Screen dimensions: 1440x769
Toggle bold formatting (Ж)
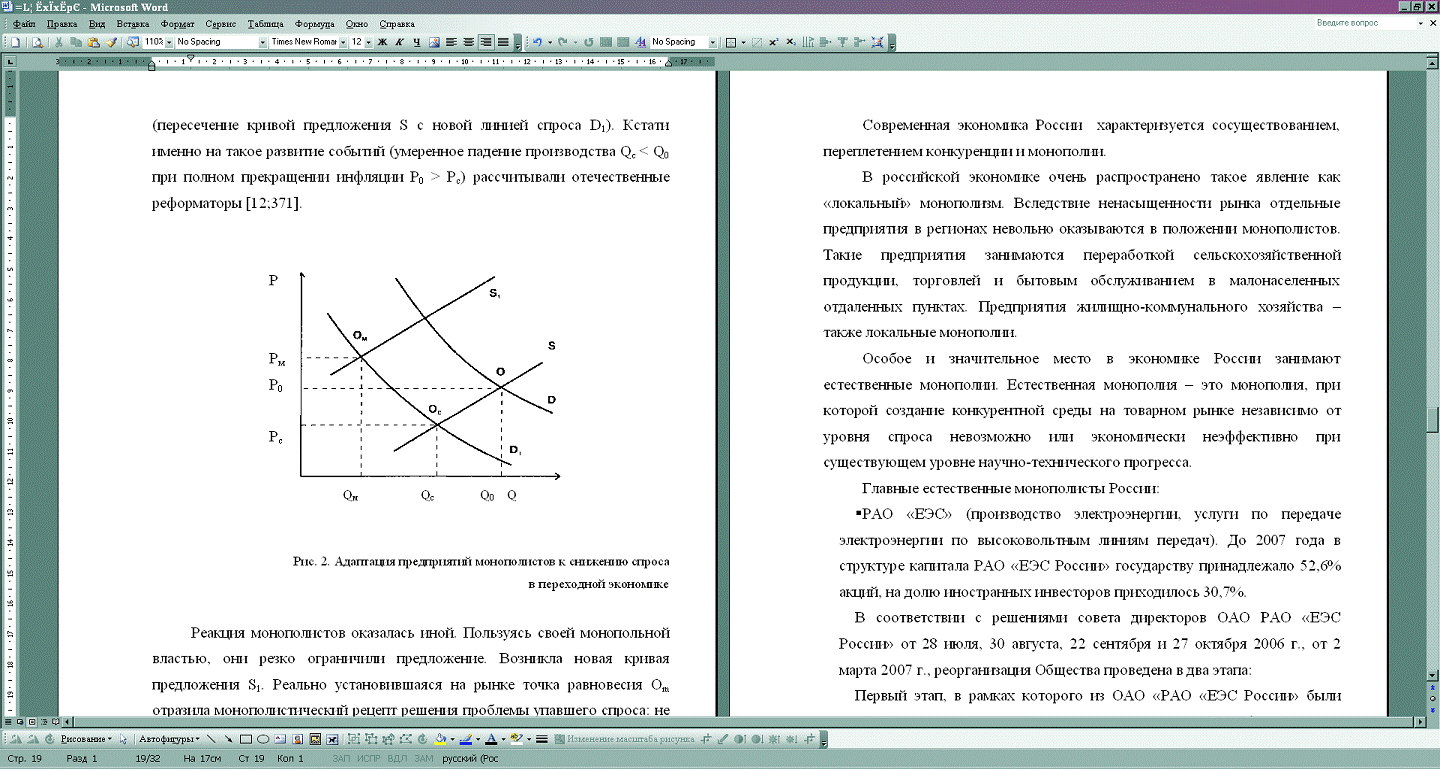point(382,42)
